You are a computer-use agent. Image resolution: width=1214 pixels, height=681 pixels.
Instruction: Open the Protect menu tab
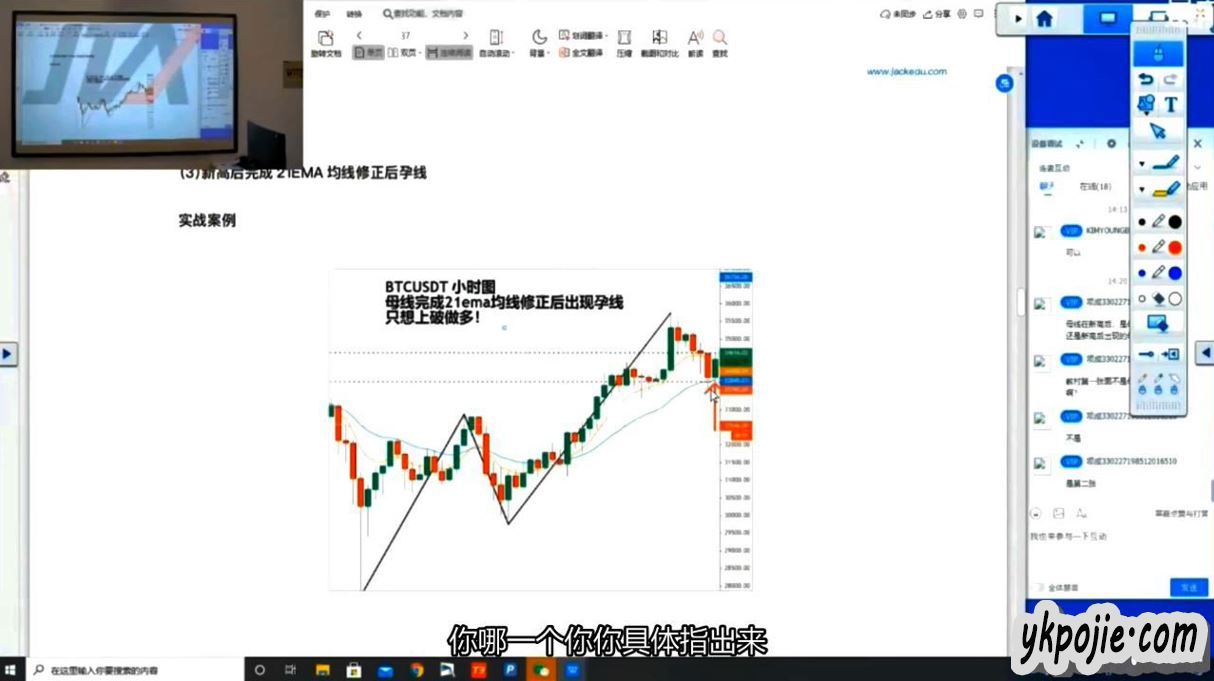pyautogui.click(x=322, y=14)
